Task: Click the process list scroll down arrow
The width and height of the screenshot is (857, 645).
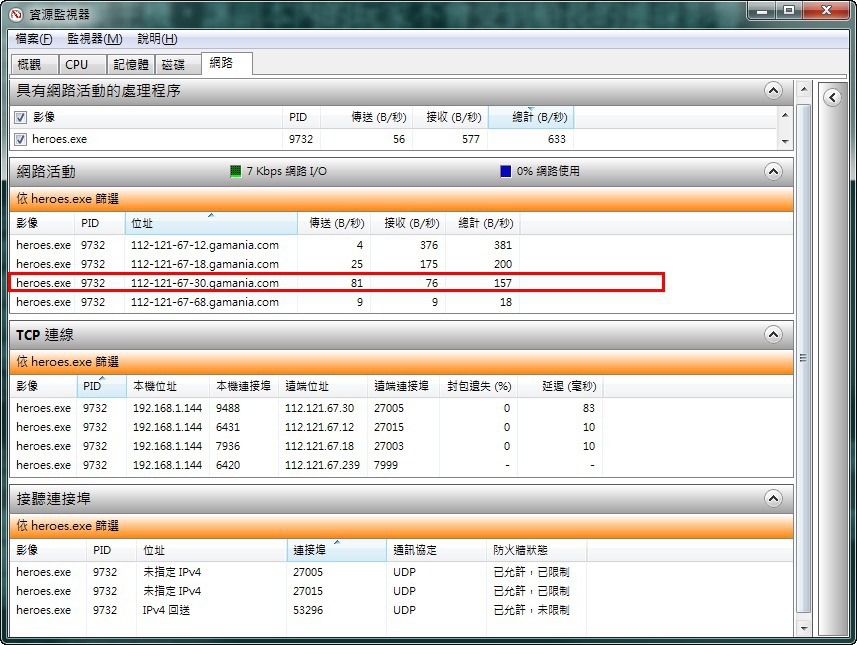Action: [785, 142]
